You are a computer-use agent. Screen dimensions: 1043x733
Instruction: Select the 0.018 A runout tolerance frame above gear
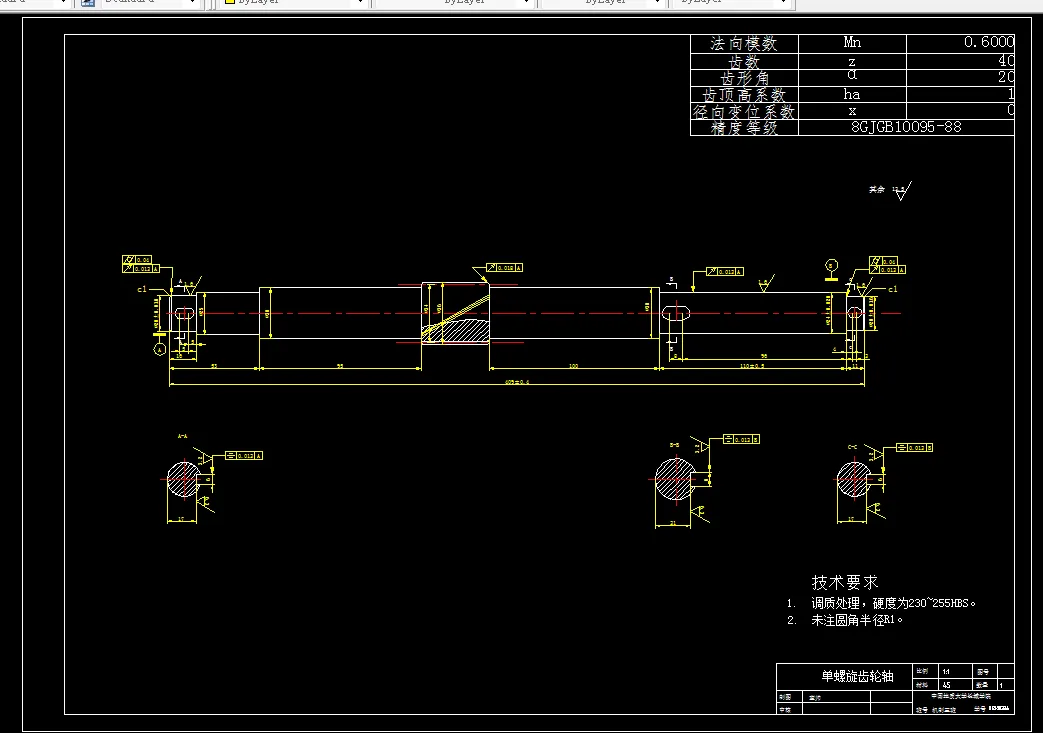[504, 267]
